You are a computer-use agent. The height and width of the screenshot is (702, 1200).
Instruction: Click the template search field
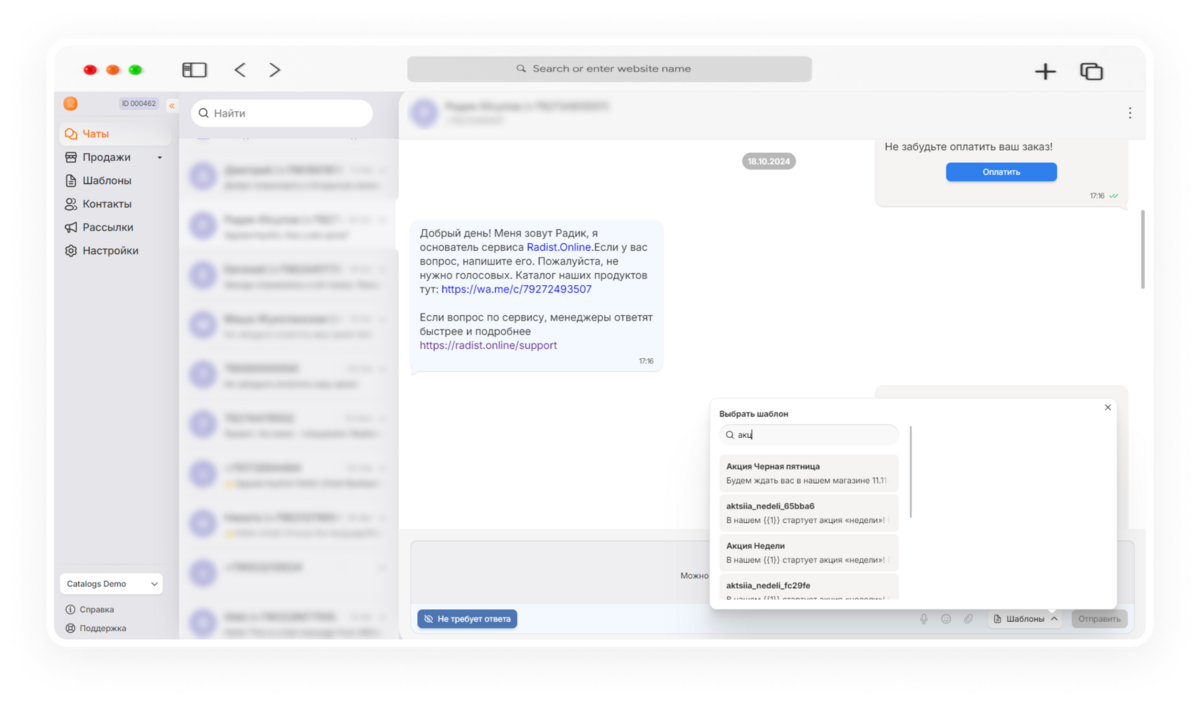pyautogui.click(x=809, y=435)
